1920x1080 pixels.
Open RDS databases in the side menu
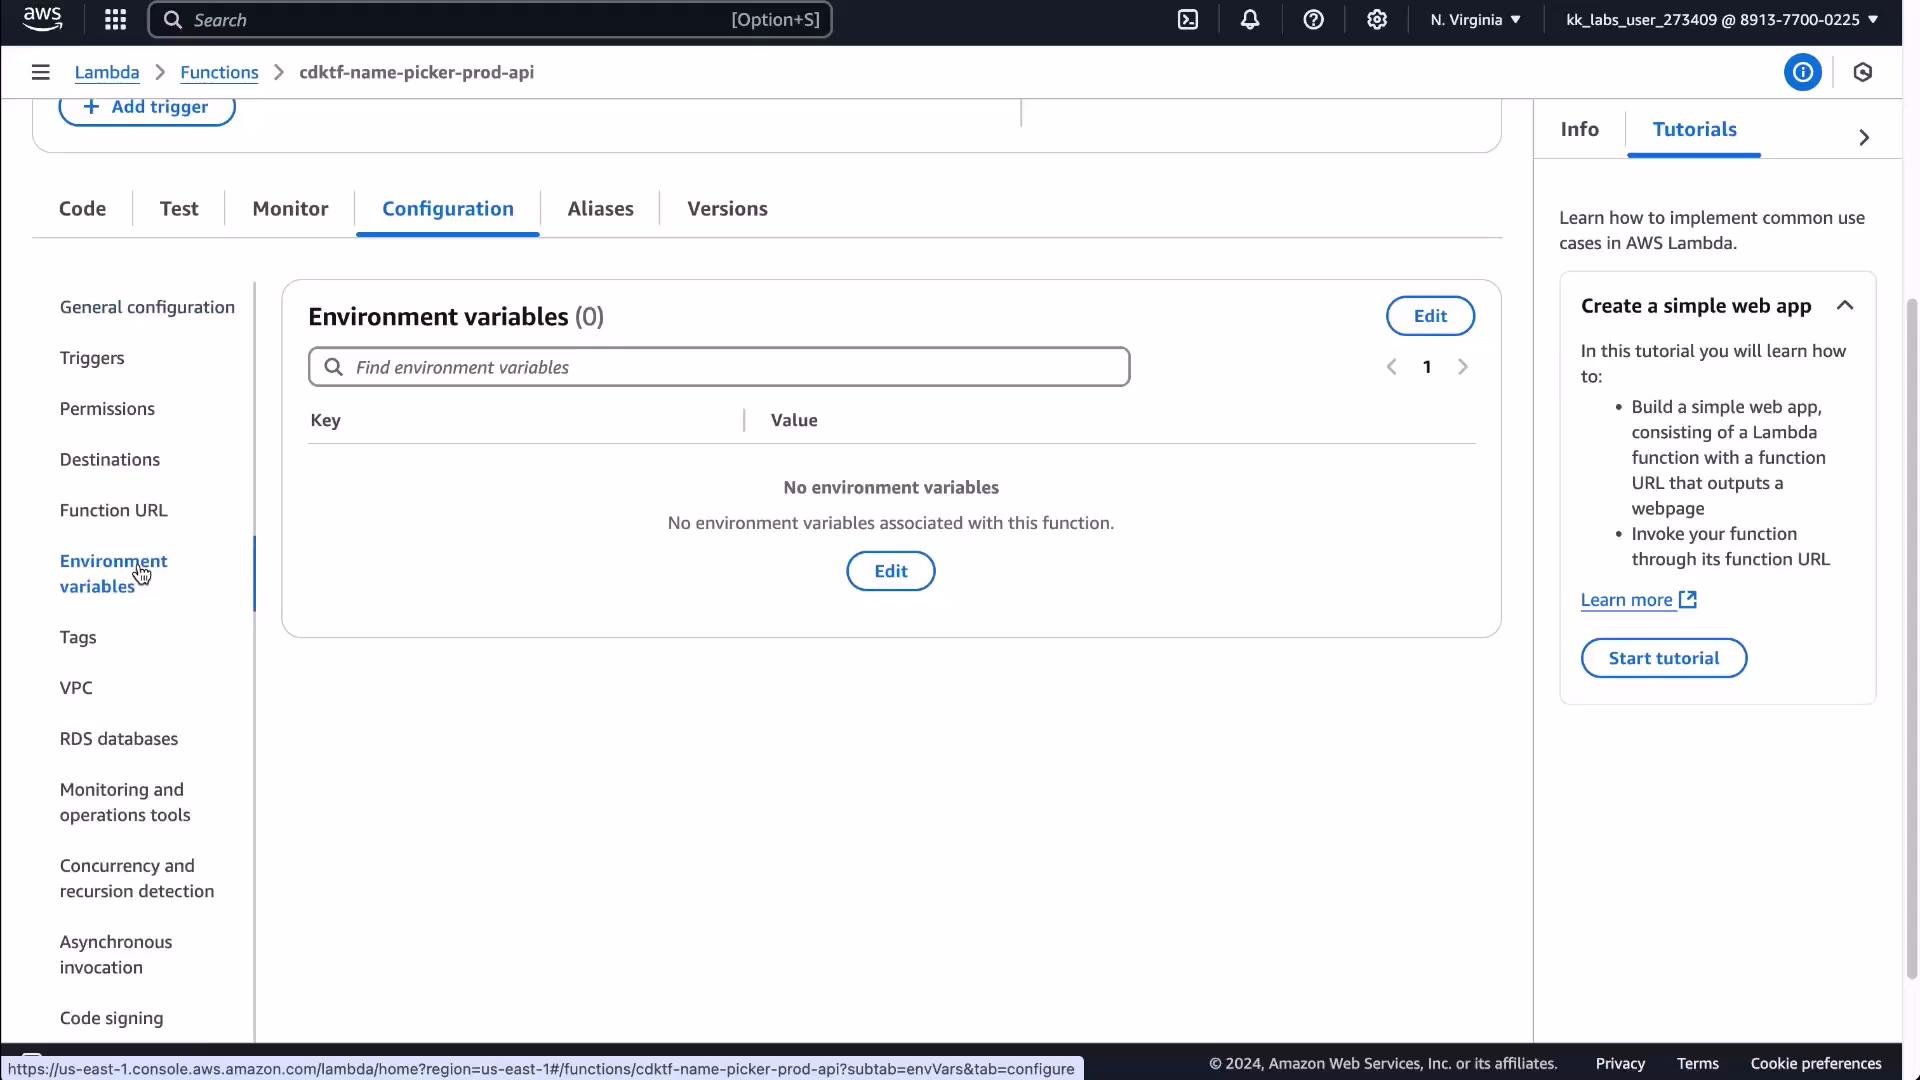pyautogui.click(x=119, y=739)
